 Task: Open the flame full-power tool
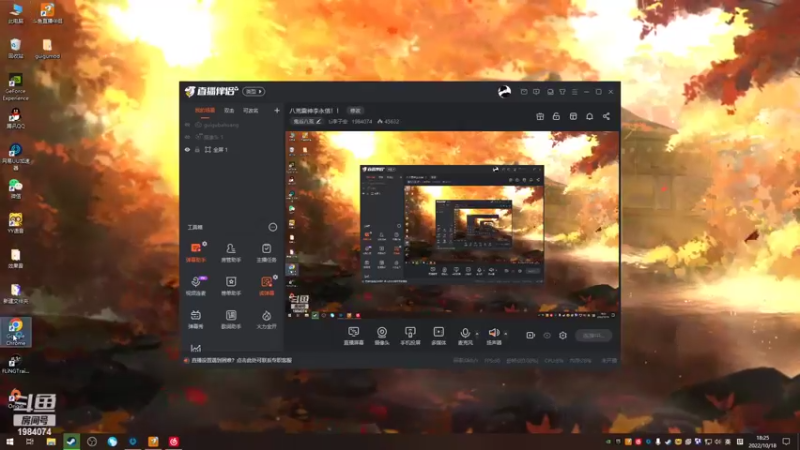tap(266, 319)
